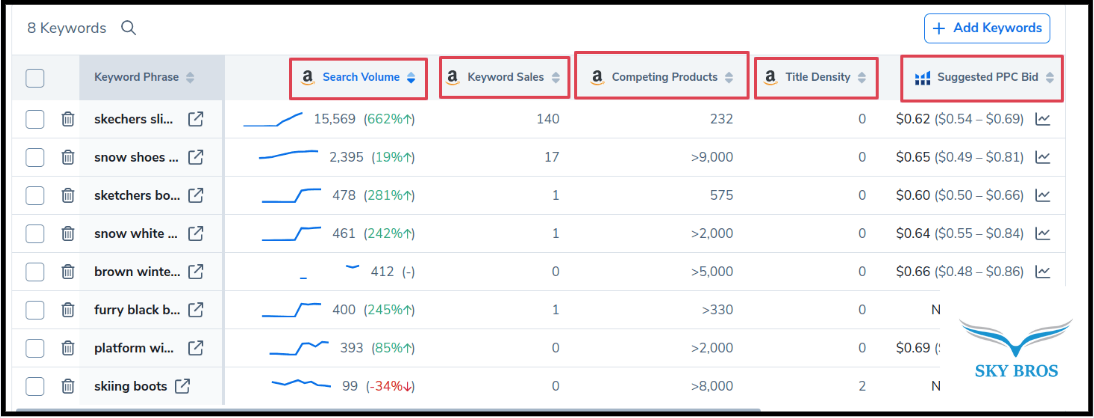
Task: Select the skiing boots keyword phrase text
Action: (130, 386)
